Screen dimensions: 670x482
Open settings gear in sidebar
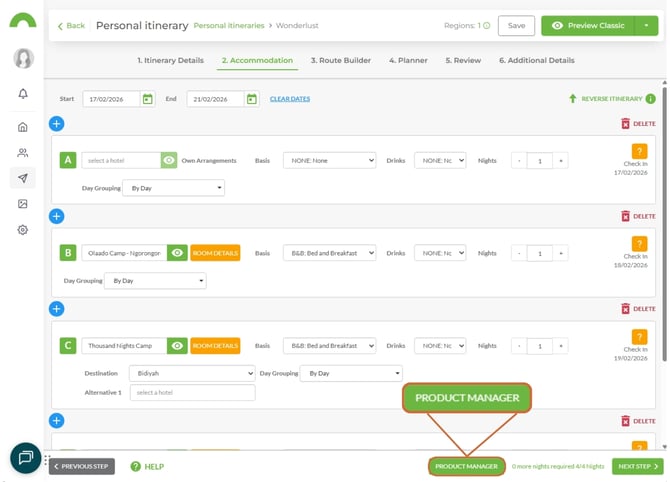(x=23, y=229)
